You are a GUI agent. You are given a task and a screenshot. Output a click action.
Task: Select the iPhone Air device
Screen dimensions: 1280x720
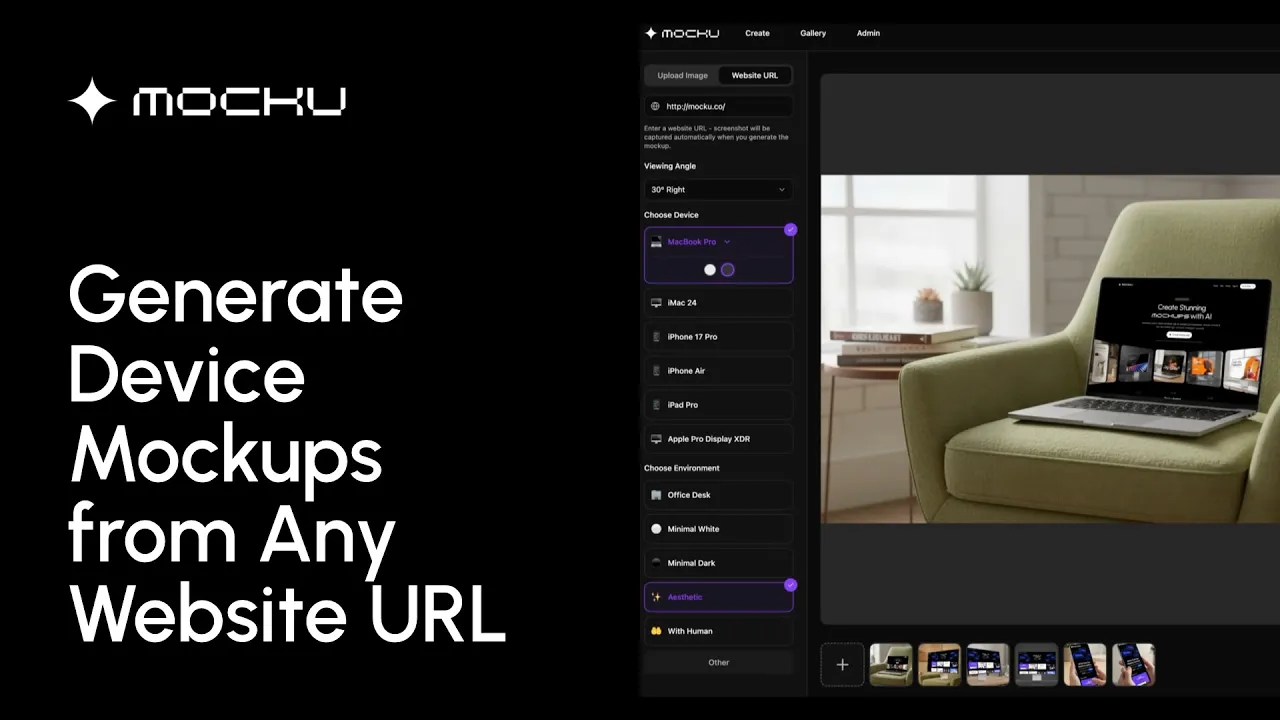click(718, 370)
